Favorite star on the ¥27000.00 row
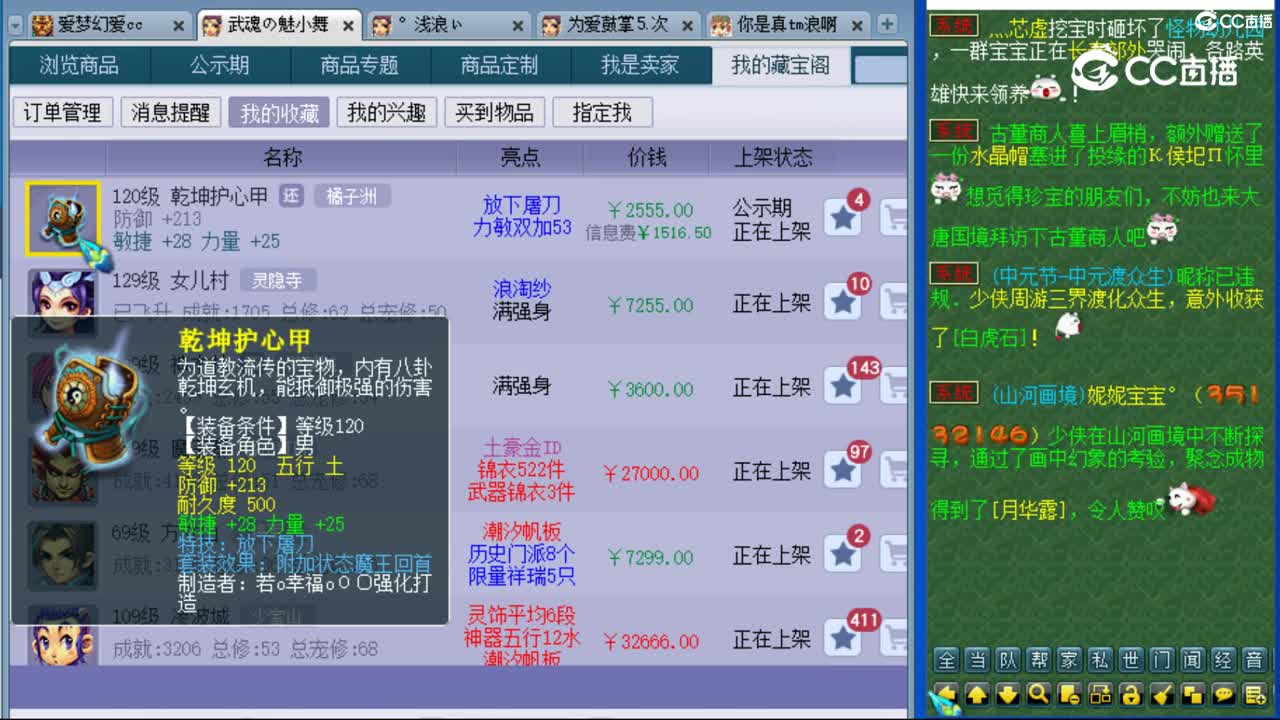The height and width of the screenshot is (720, 1280). 843,470
